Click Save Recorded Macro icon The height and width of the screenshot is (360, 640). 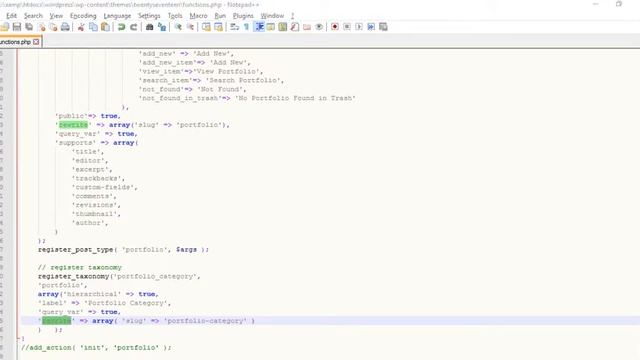pyautogui.click(x=383, y=27)
